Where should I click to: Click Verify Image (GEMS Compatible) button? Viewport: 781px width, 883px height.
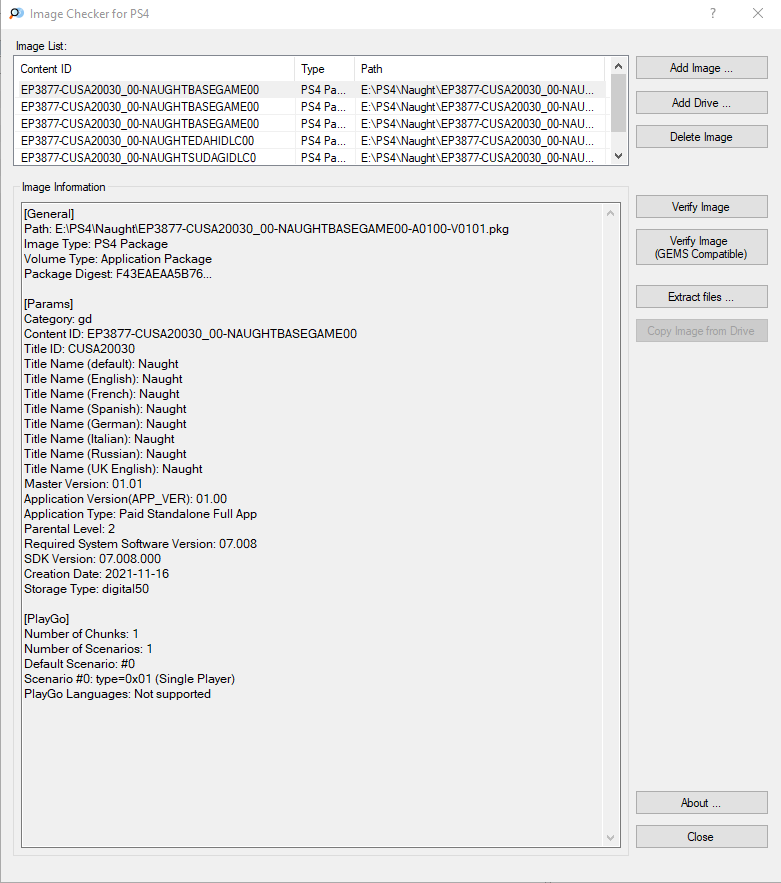point(702,247)
